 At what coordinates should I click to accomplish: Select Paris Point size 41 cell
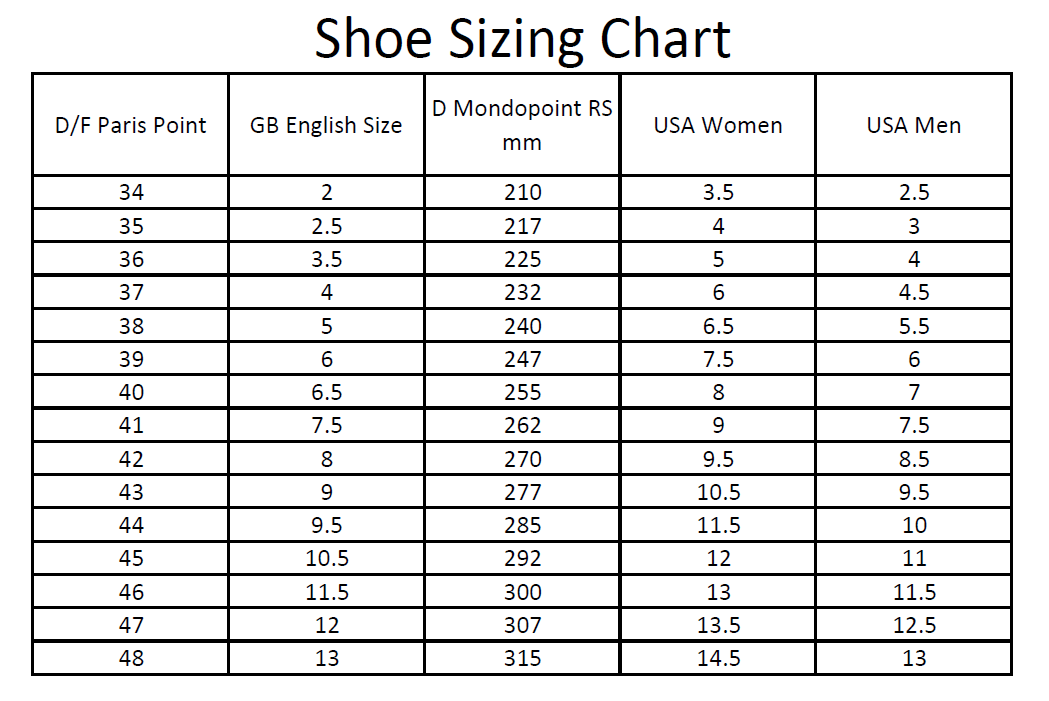(x=131, y=425)
